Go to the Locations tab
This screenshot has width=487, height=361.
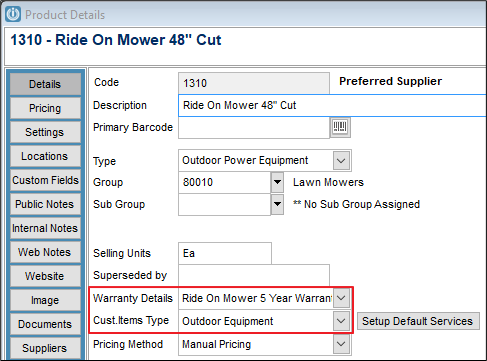coord(45,156)
